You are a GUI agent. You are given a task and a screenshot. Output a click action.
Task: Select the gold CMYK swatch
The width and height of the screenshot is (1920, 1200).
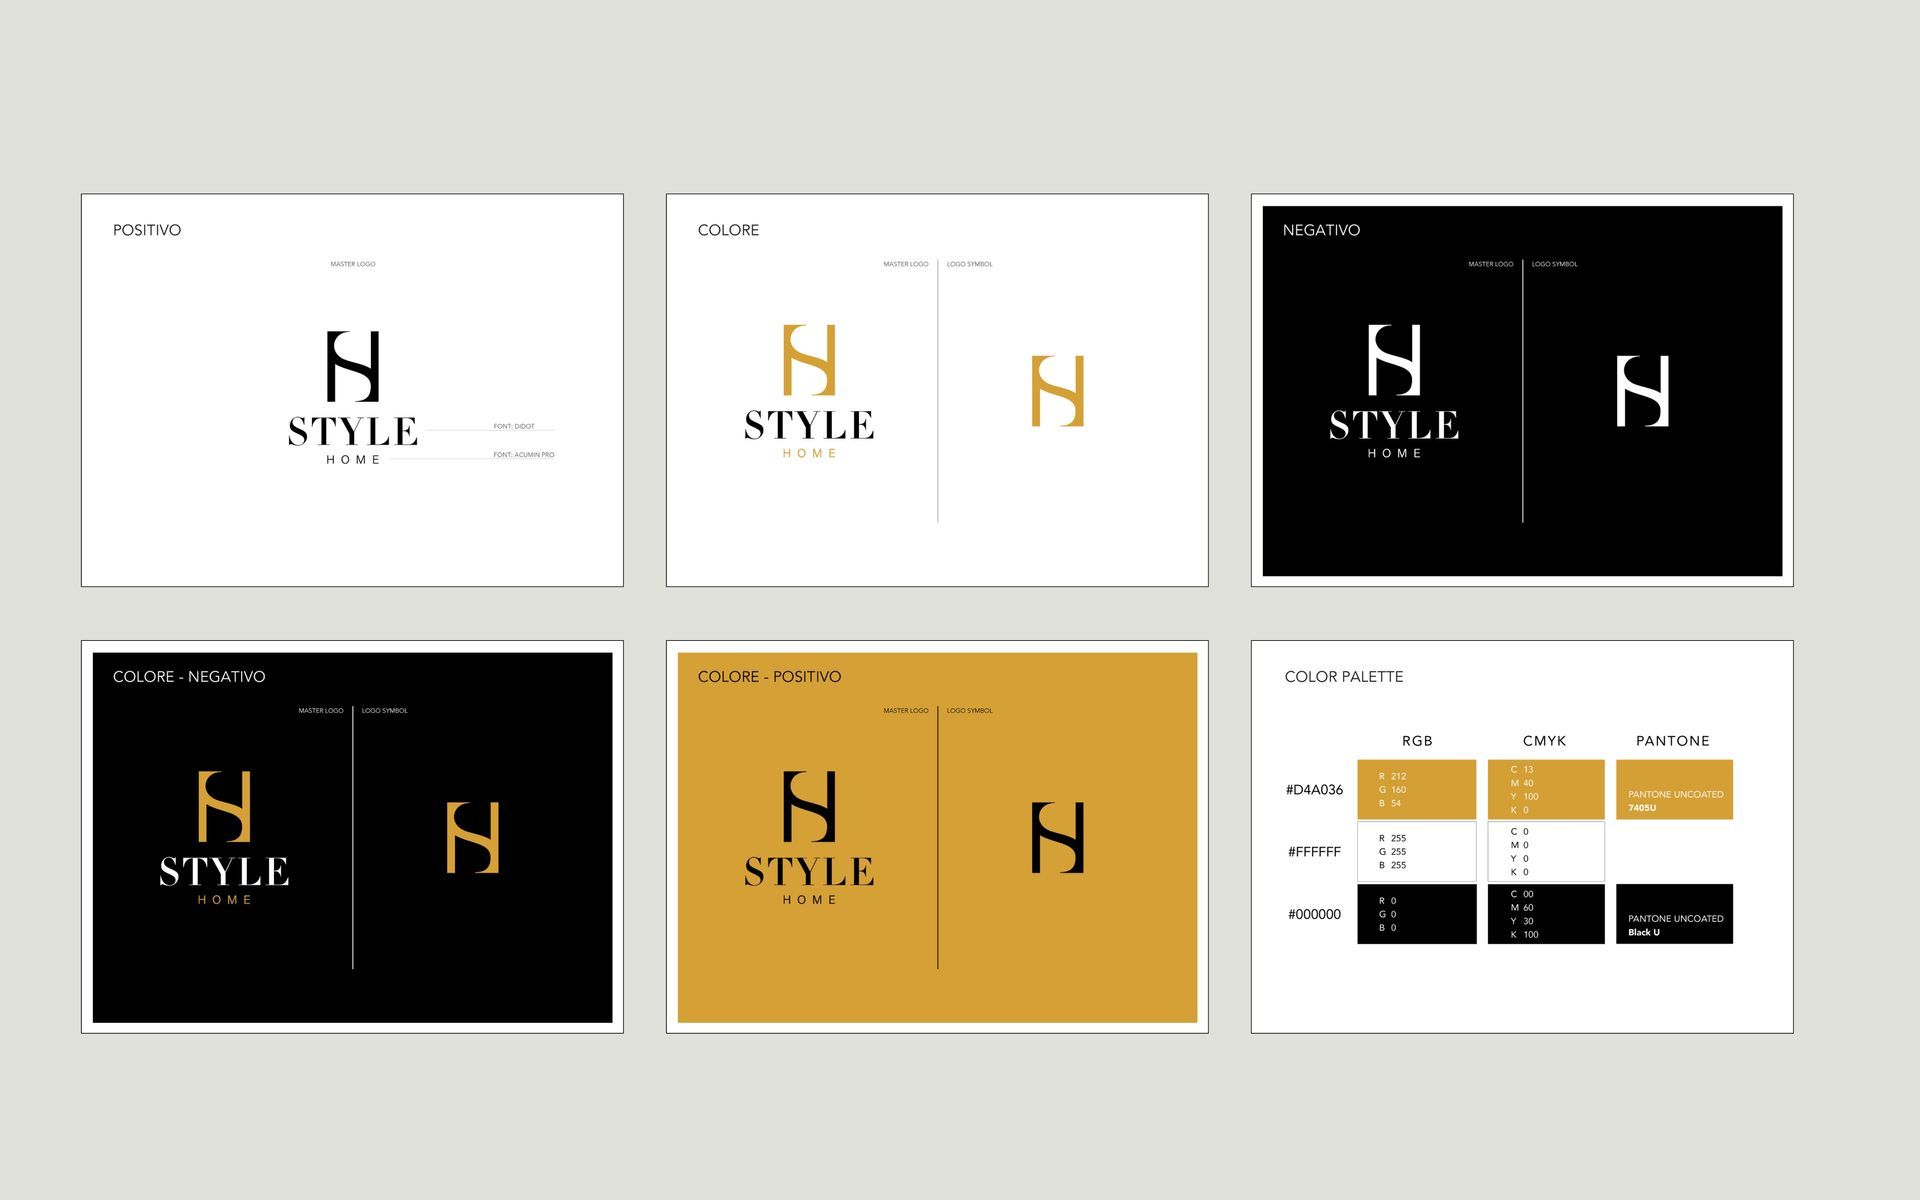click(x=1546, y=790)
